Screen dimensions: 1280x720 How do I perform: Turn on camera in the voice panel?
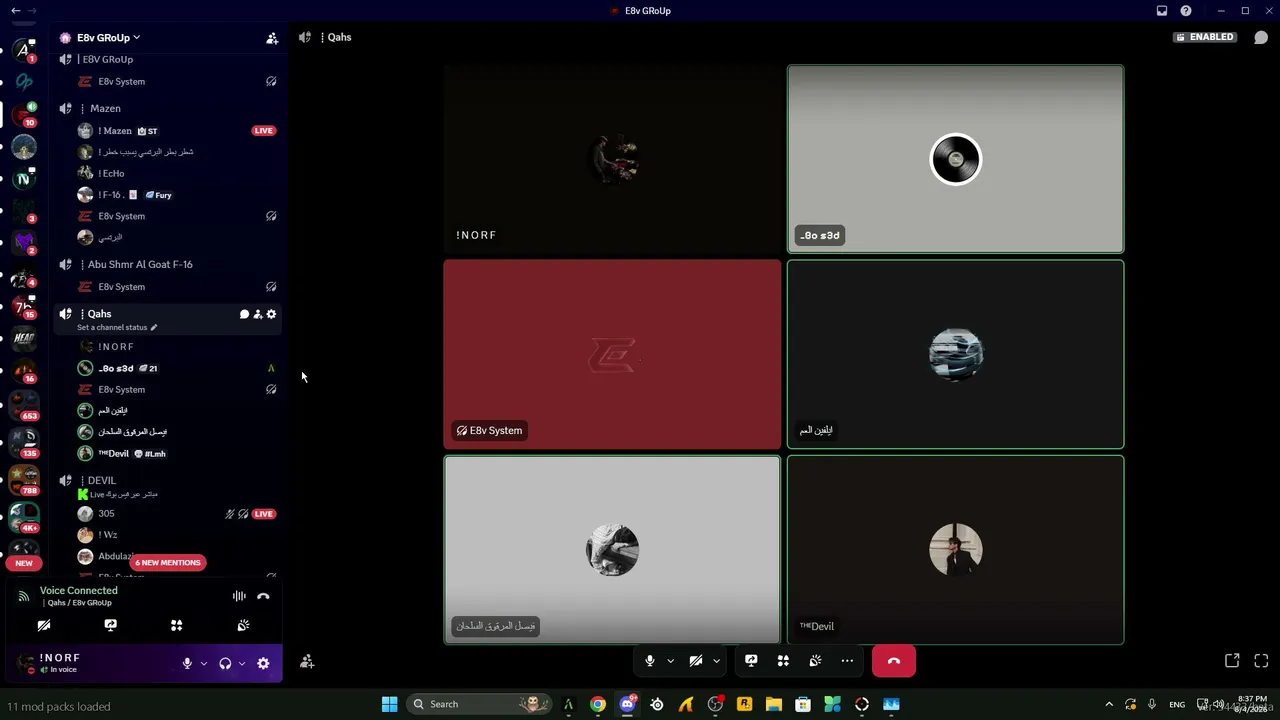(x=44, y=625)
